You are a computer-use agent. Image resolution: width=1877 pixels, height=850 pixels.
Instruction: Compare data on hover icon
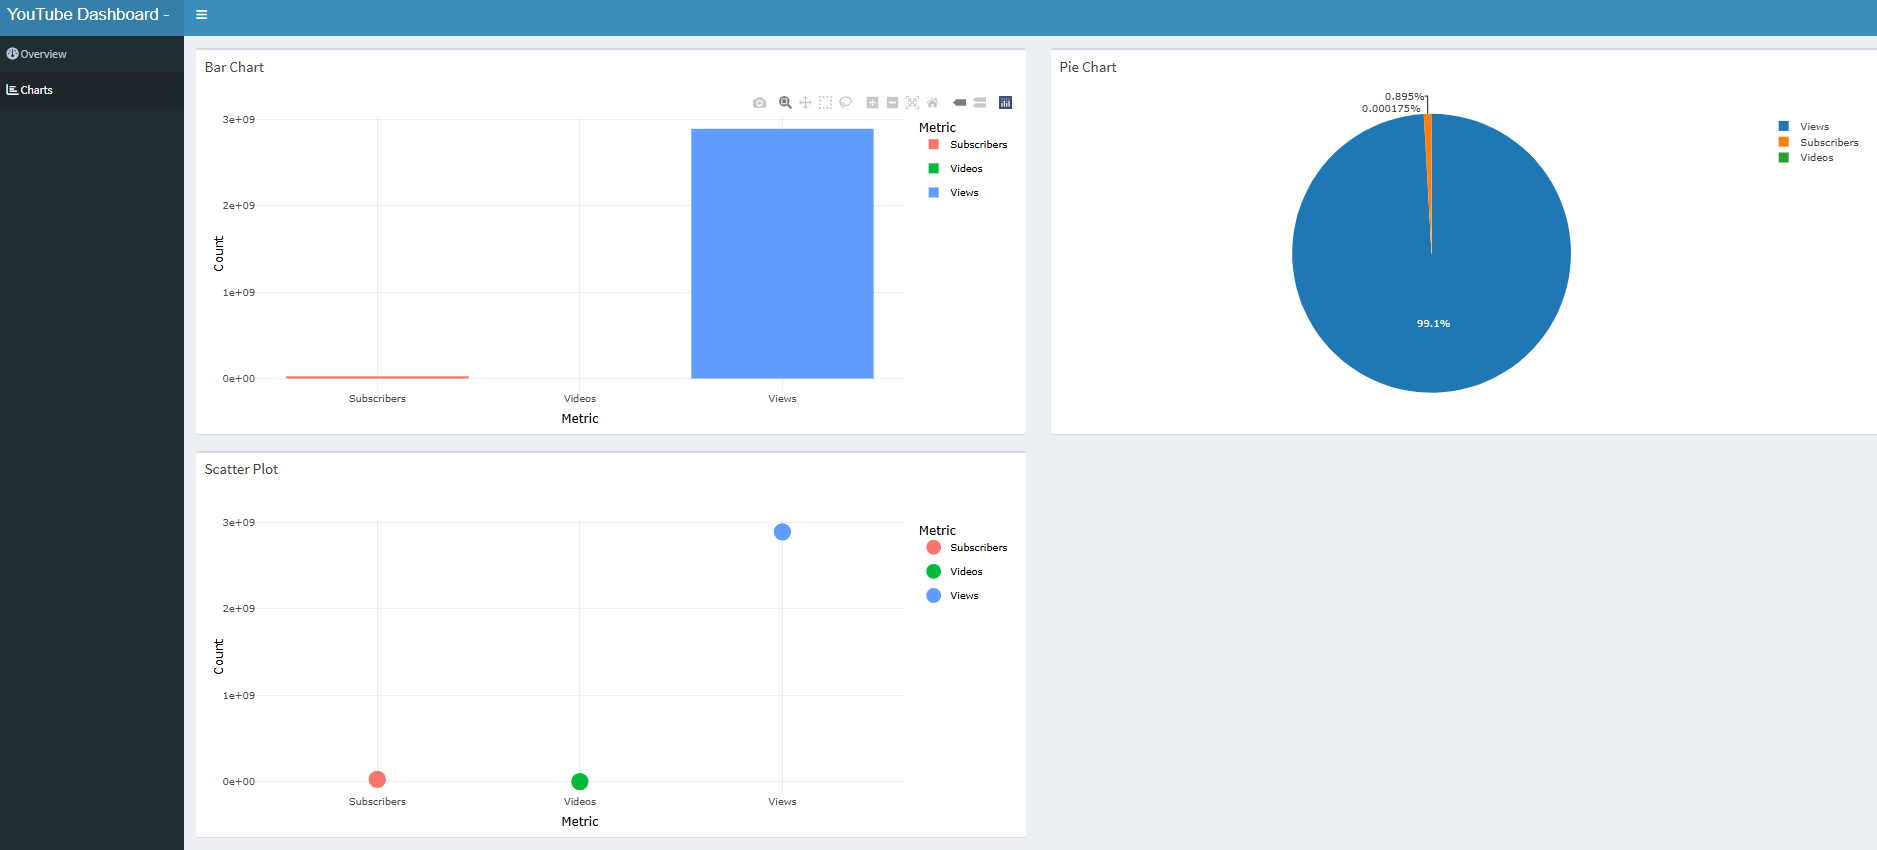pos(980,102)
